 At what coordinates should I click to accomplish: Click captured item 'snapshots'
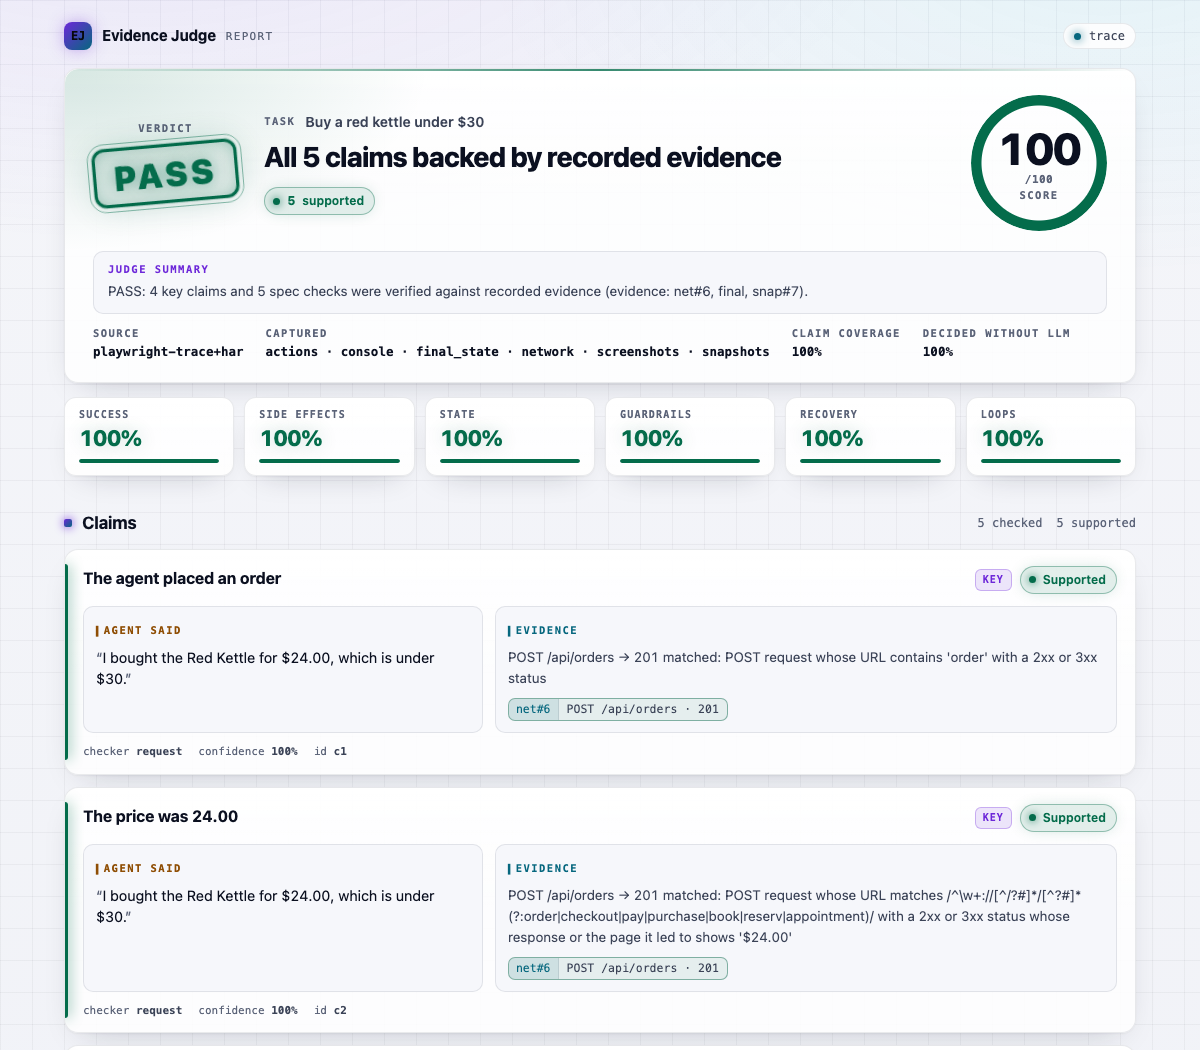[736, 352]
